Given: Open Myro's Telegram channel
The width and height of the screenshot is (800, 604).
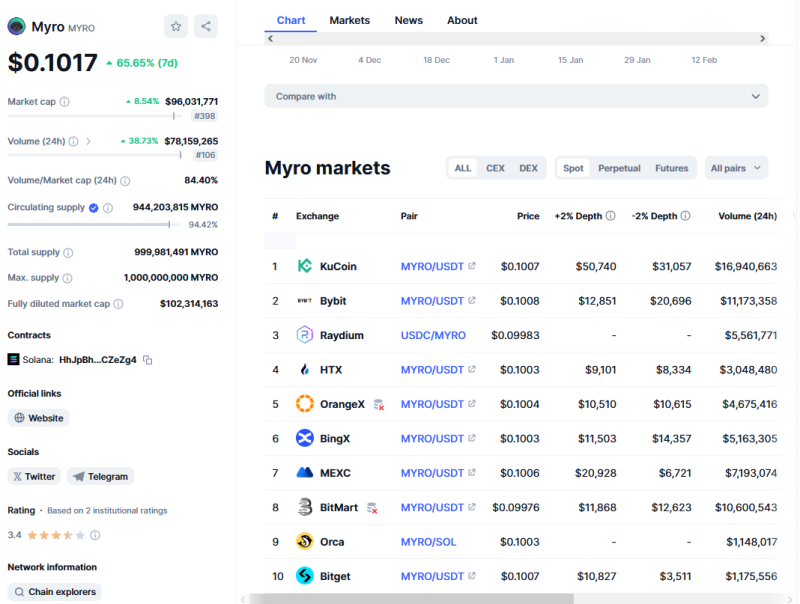Looking at the screenshot, I should coord(101,476).
